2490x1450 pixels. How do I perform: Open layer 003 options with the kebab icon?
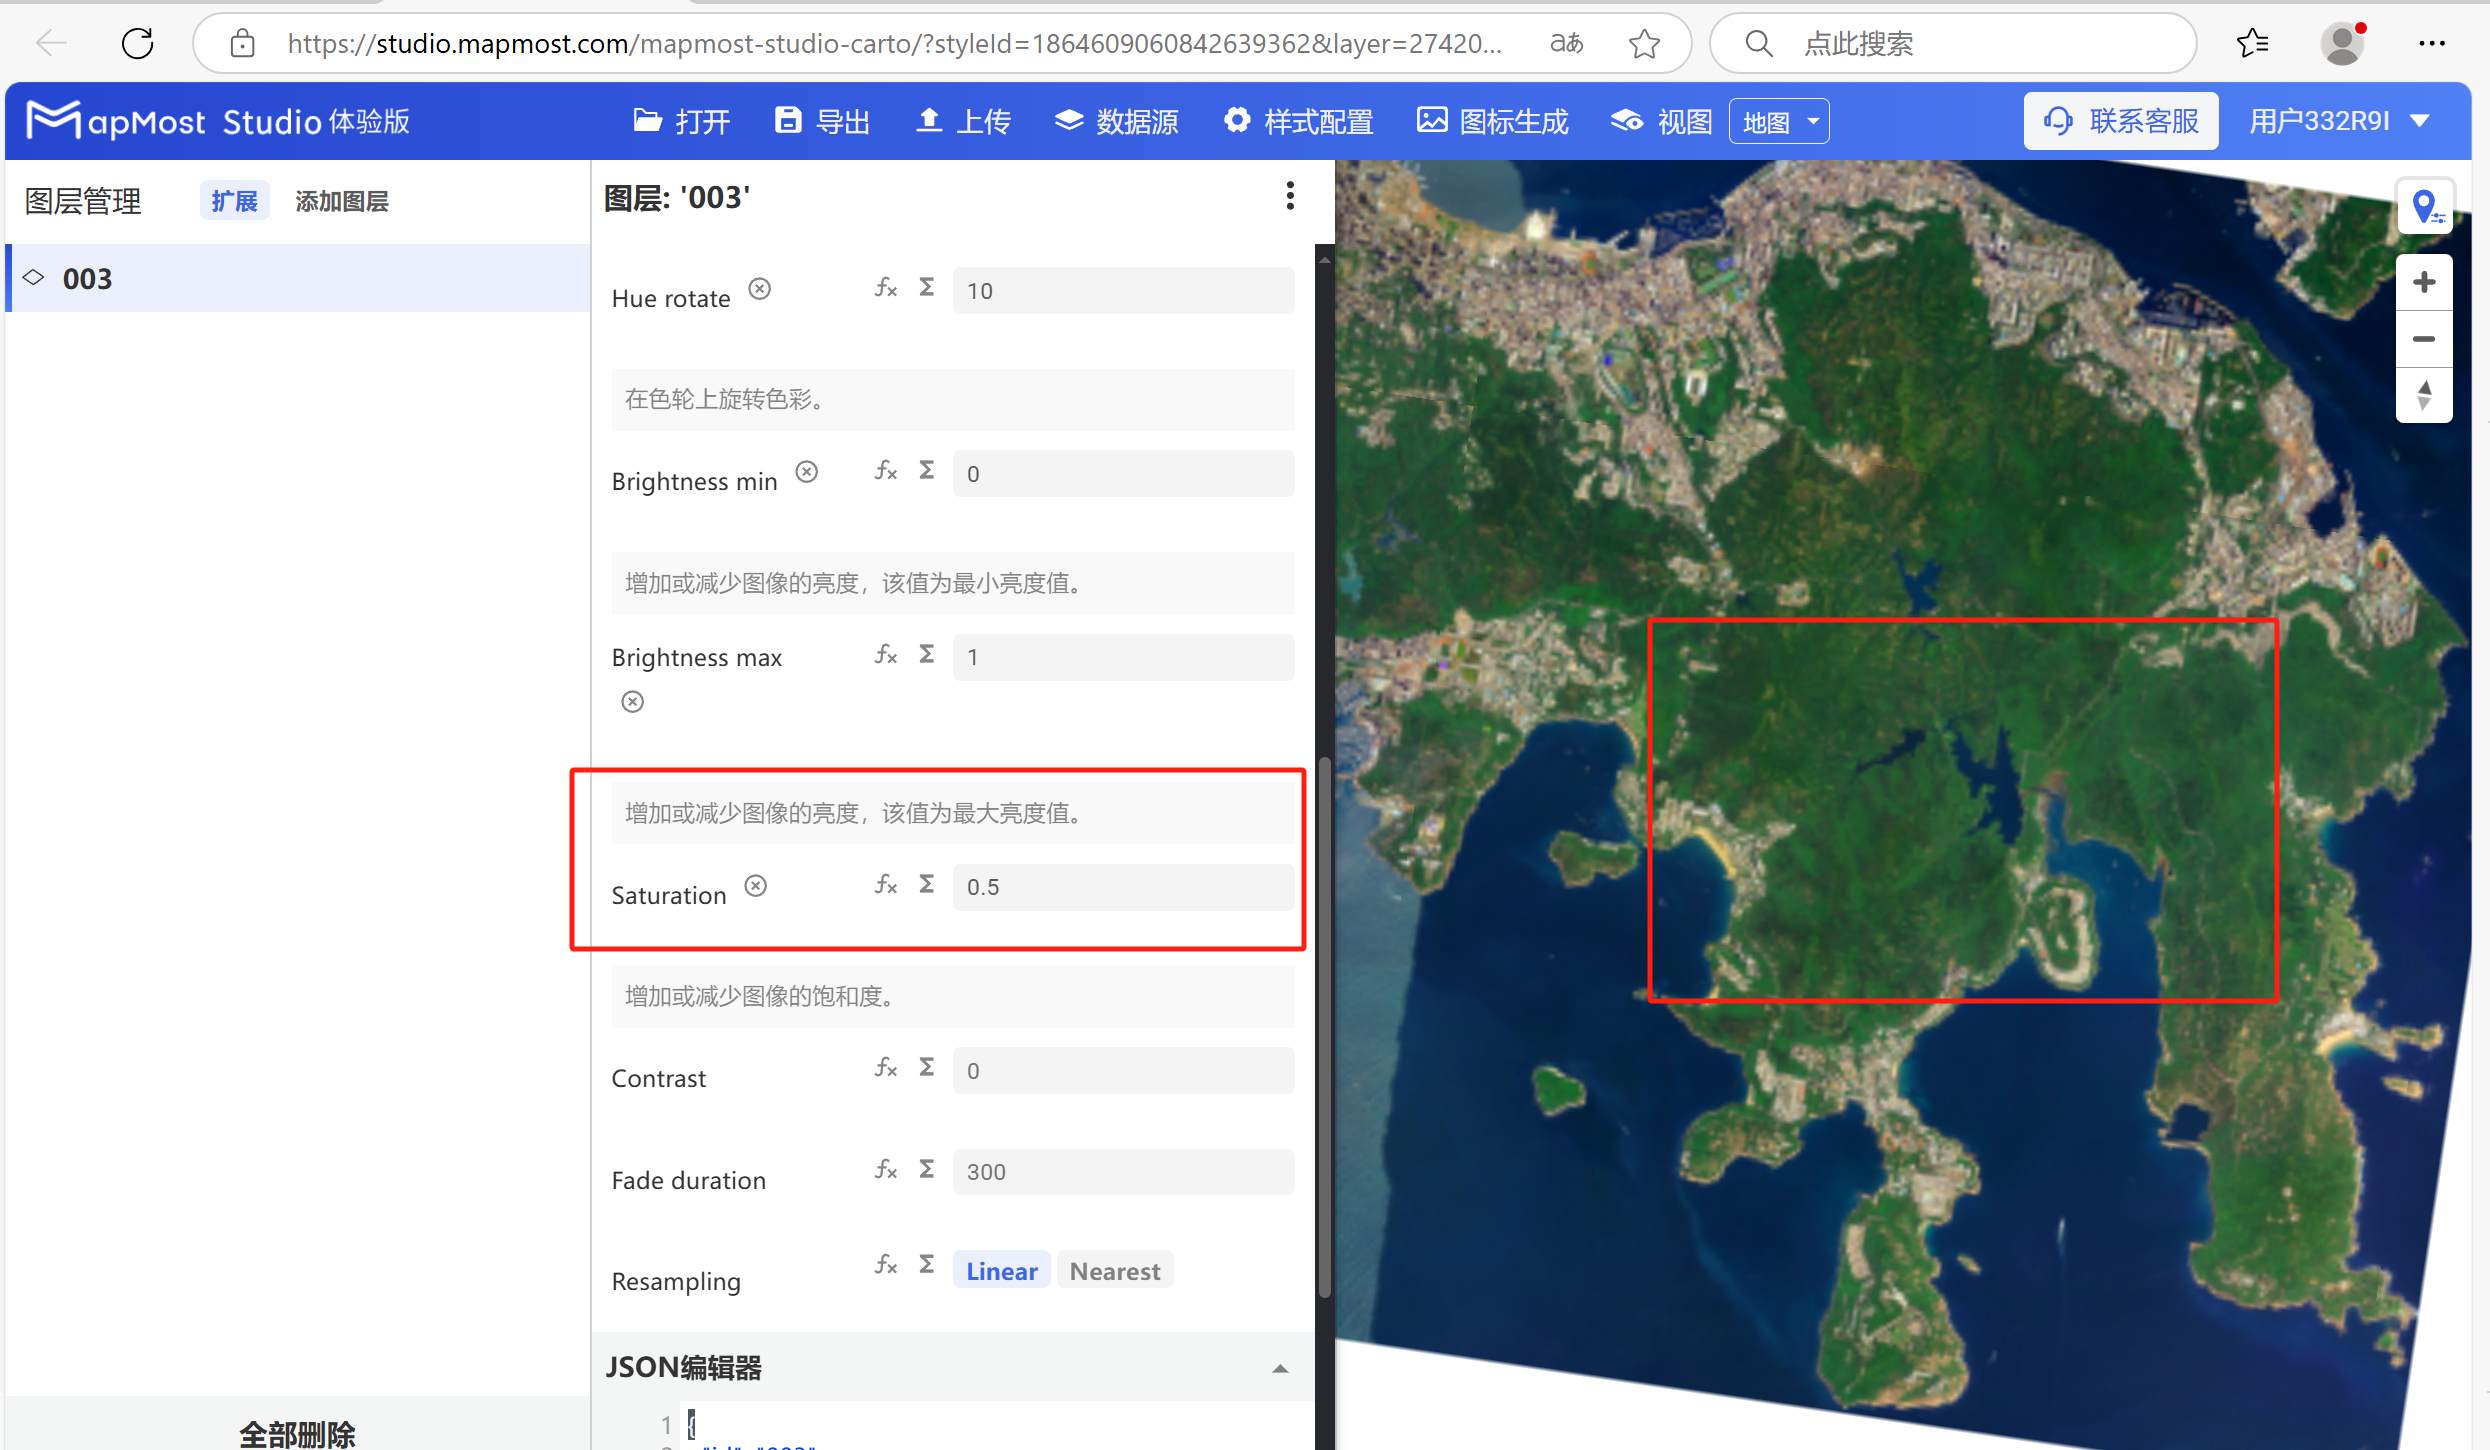coord(1290,196)
